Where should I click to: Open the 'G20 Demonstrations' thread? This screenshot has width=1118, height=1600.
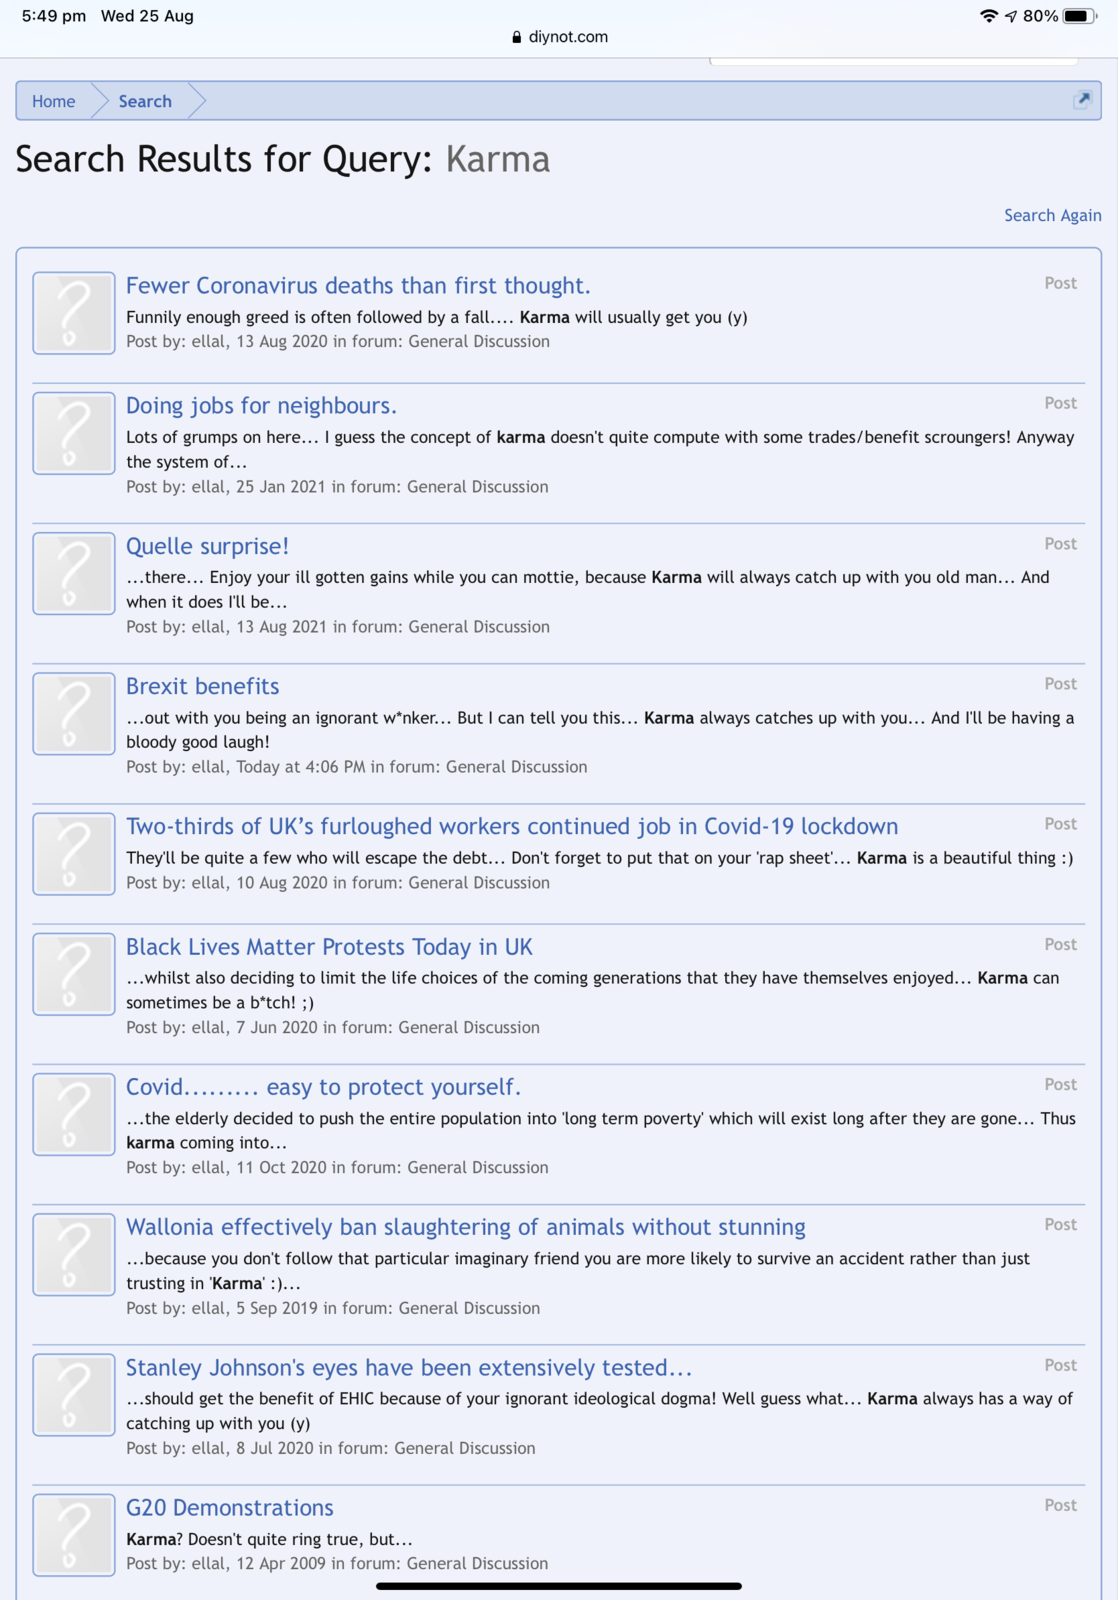click(x=230, y=1507)
